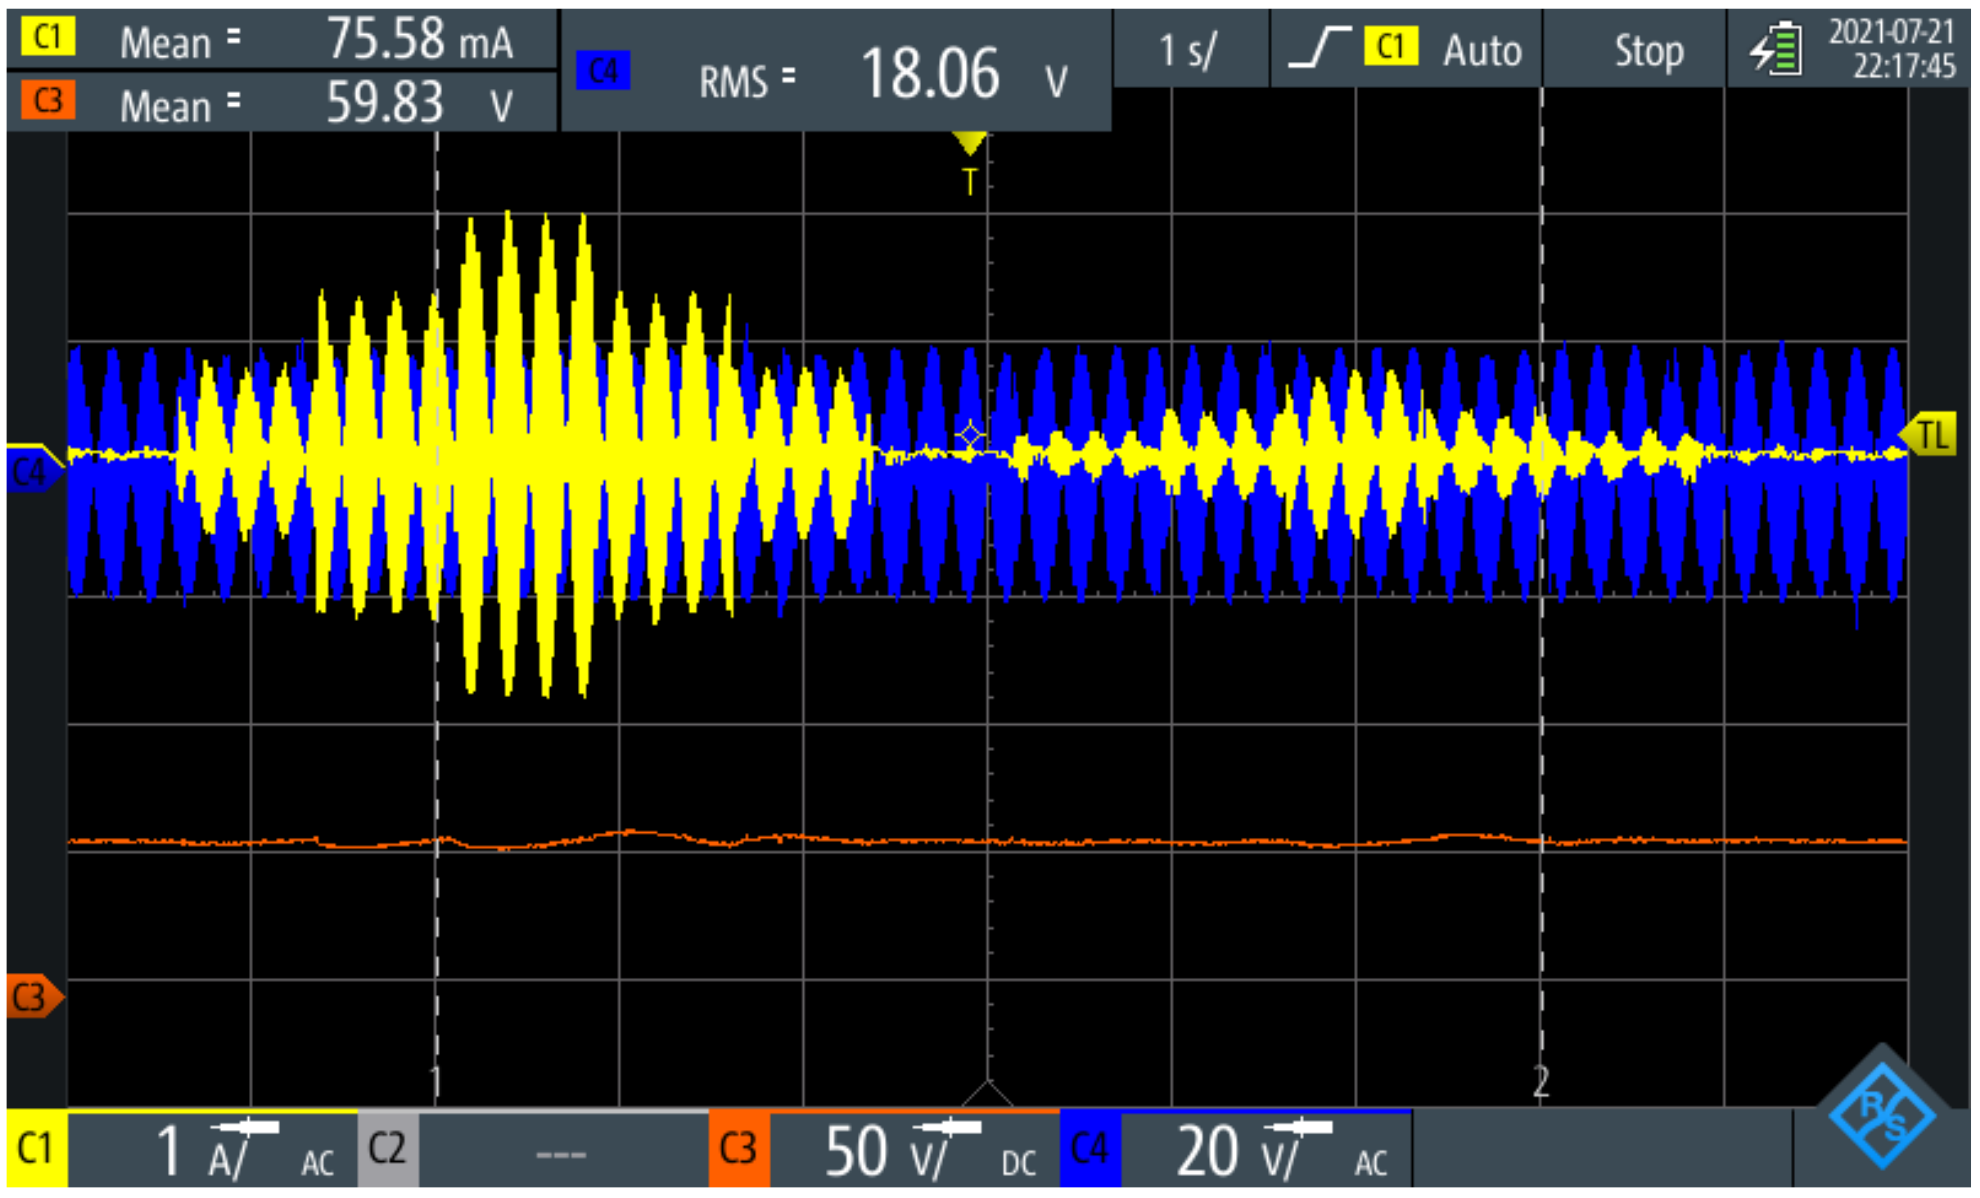Image resolution: width=1980 pixels, height=1198 pixels.
Task: Click the date and time display
Action: click(1890, 50)
